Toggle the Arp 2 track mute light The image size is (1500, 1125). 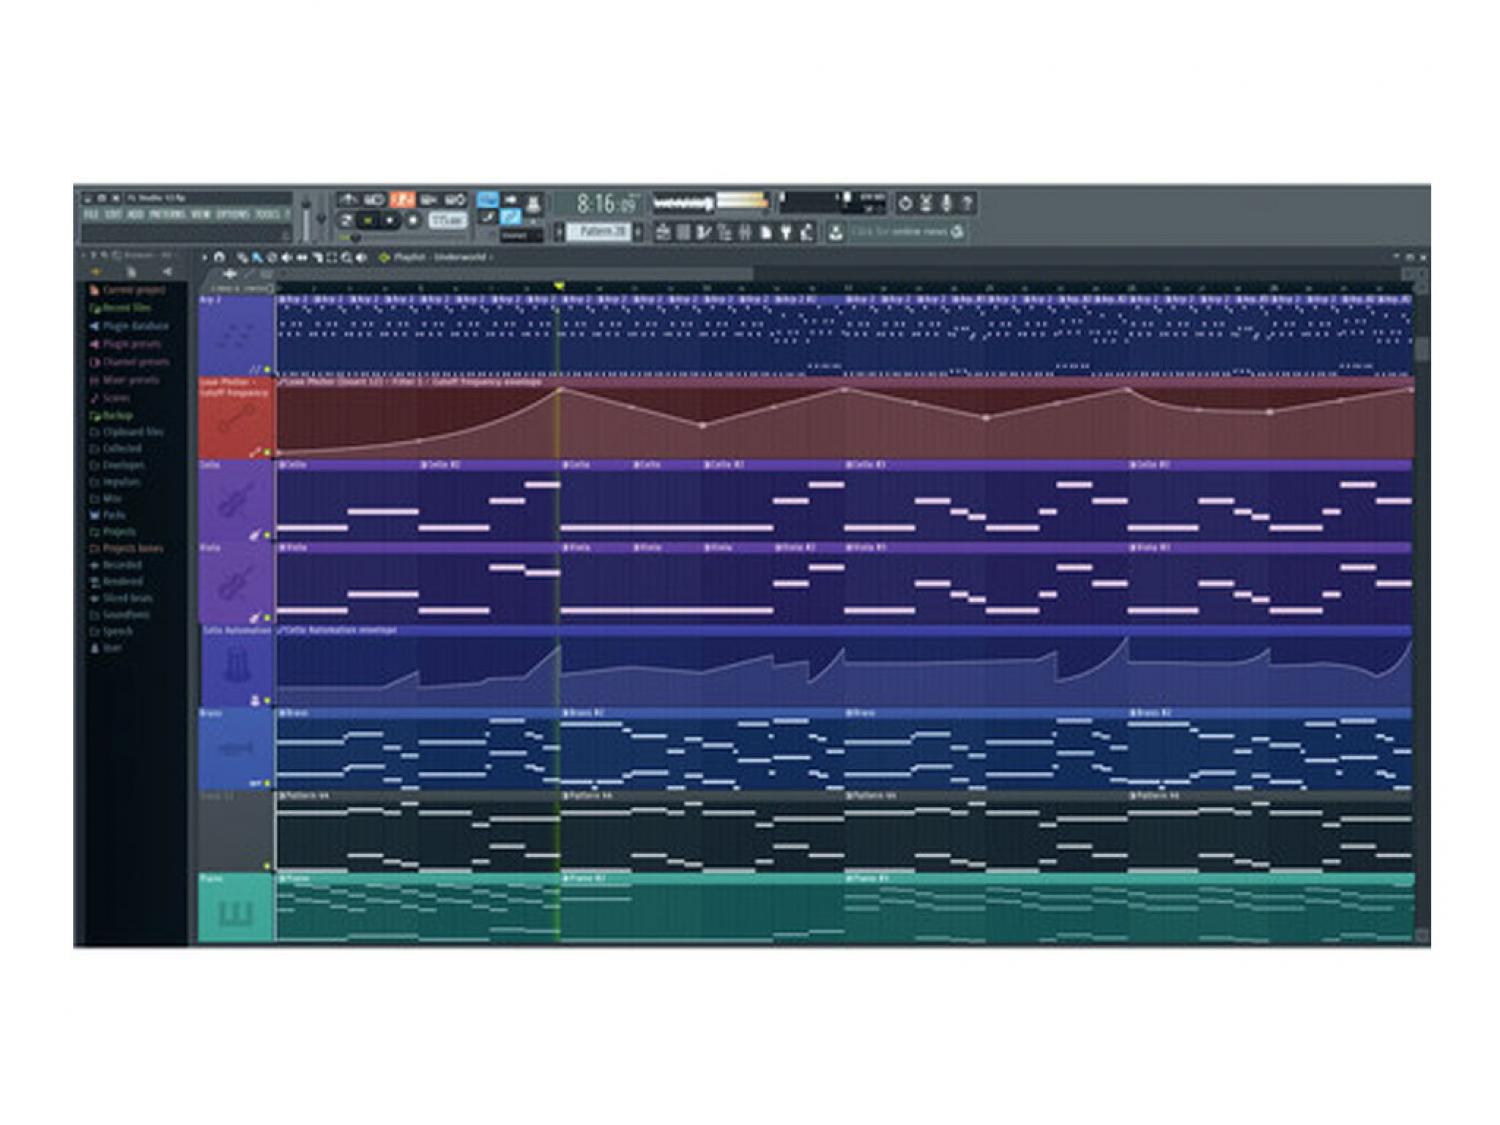click(267, 370)
